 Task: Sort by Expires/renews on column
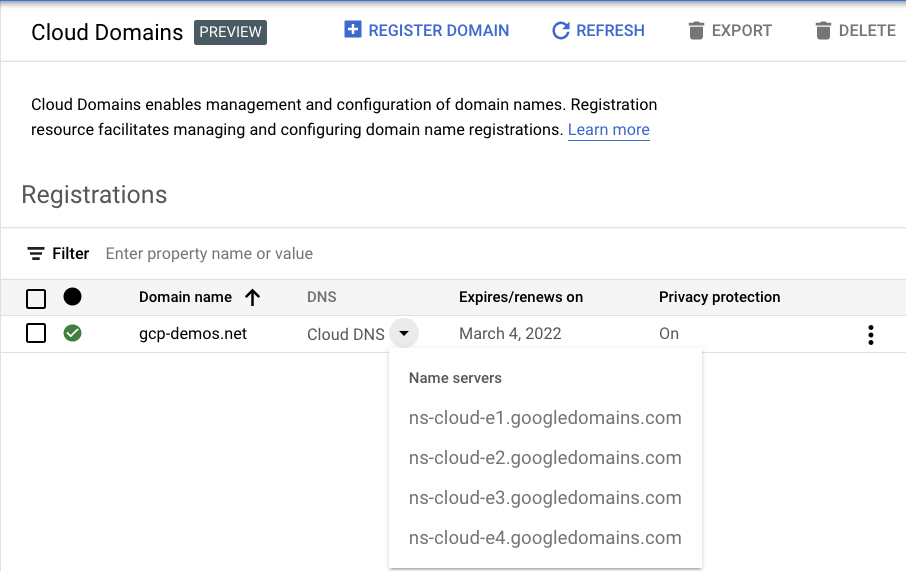520,297
